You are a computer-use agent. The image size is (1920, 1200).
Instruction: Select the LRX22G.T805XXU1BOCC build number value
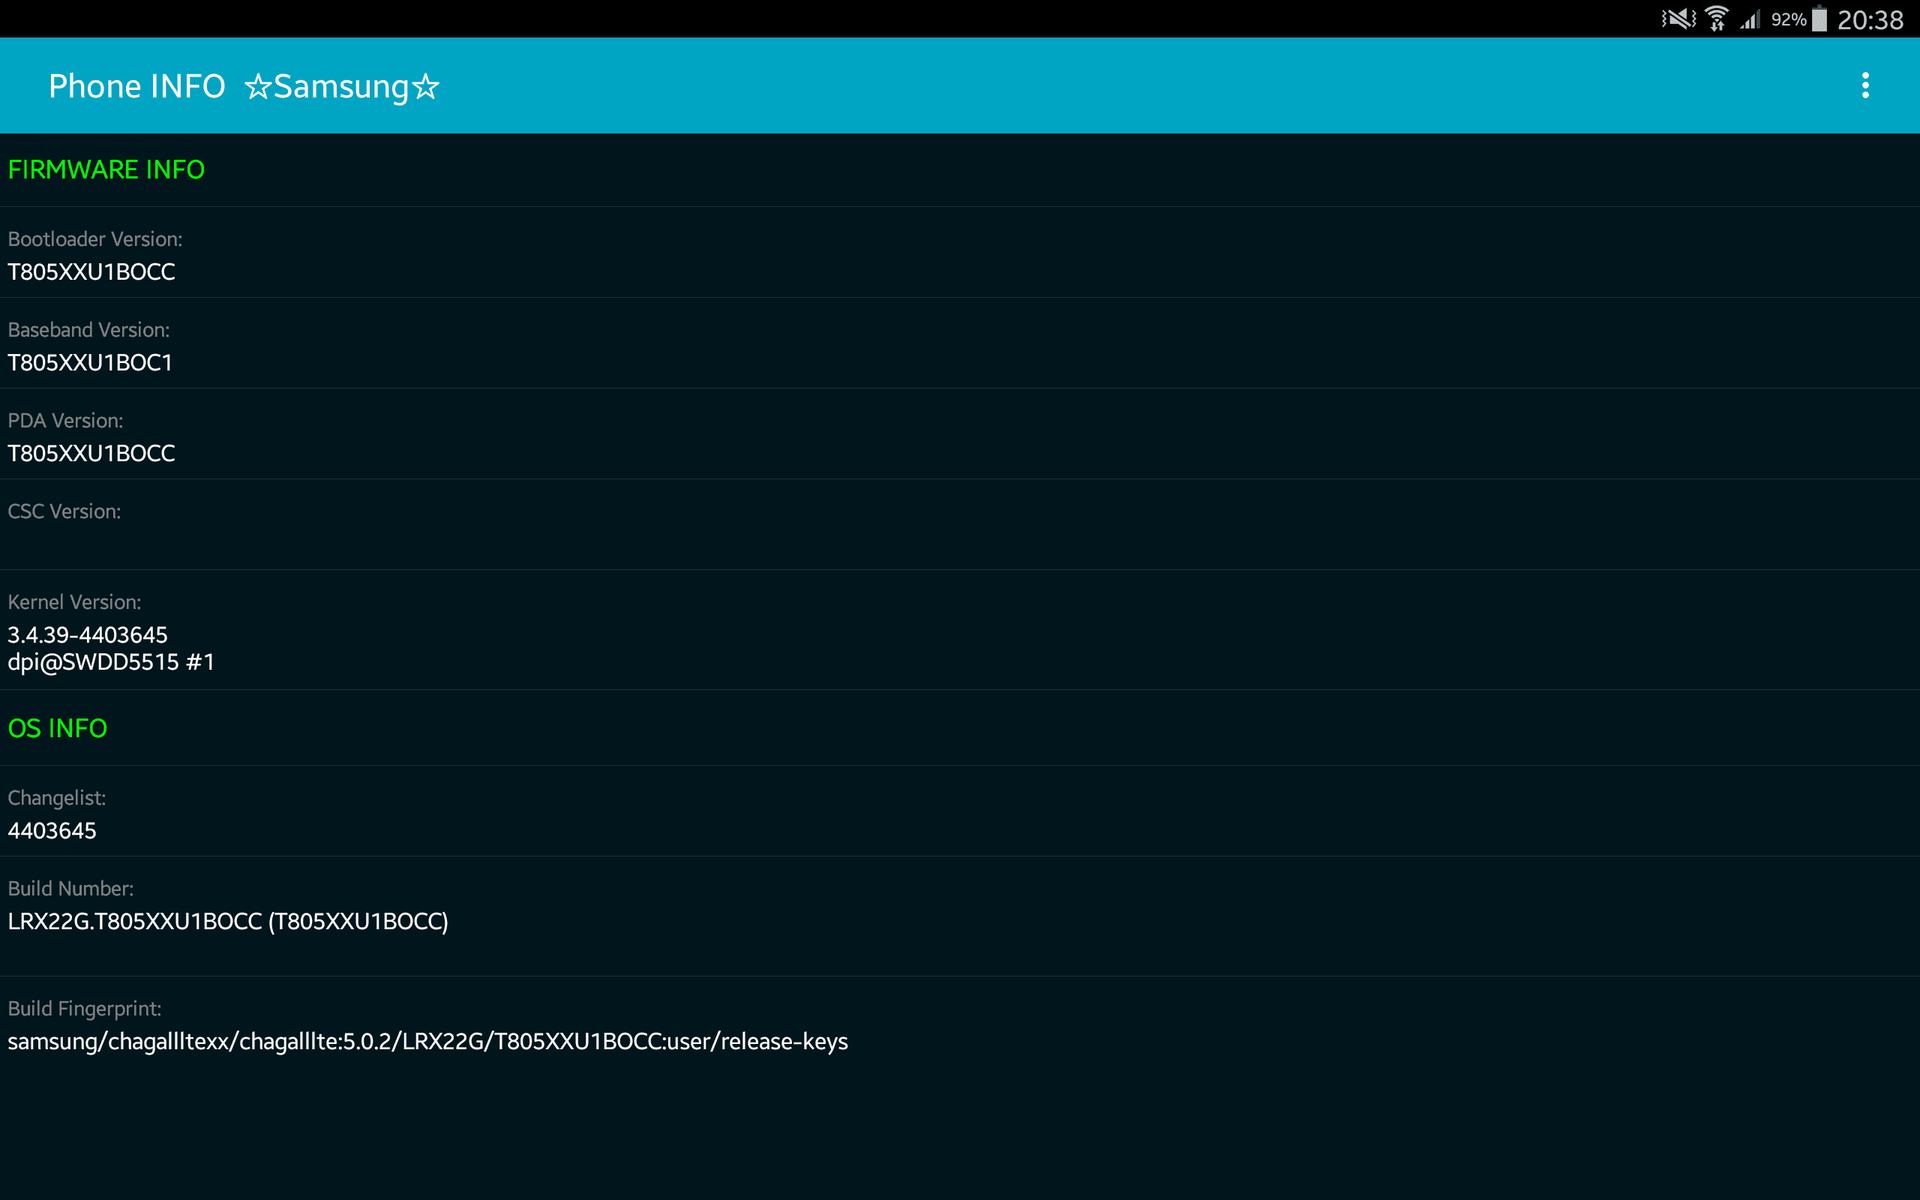pyautogui.click(x=228, y=922)
